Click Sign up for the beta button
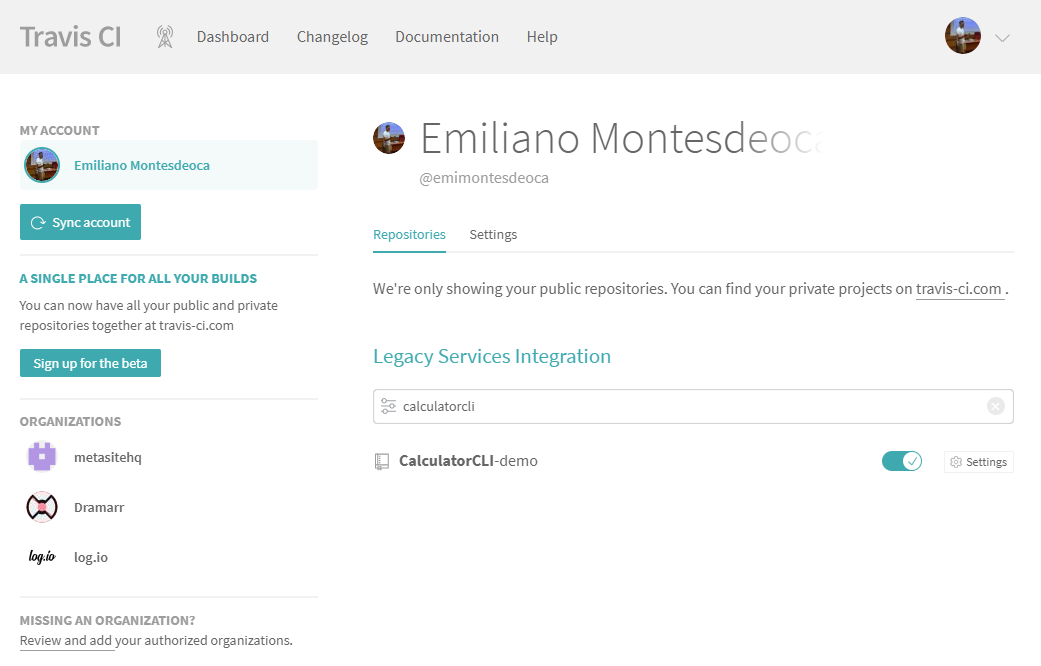The height and width of the screenshot is (666, 1041). [90, 363]
